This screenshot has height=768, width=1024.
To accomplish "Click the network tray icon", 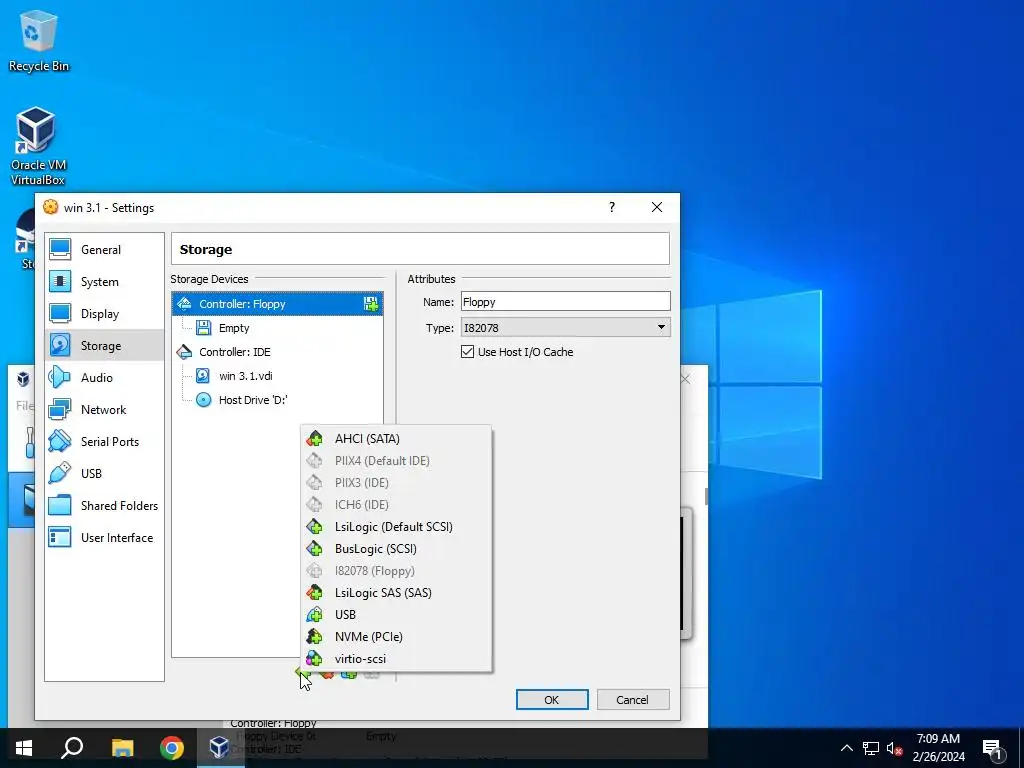I will click(x=871, y=748).
